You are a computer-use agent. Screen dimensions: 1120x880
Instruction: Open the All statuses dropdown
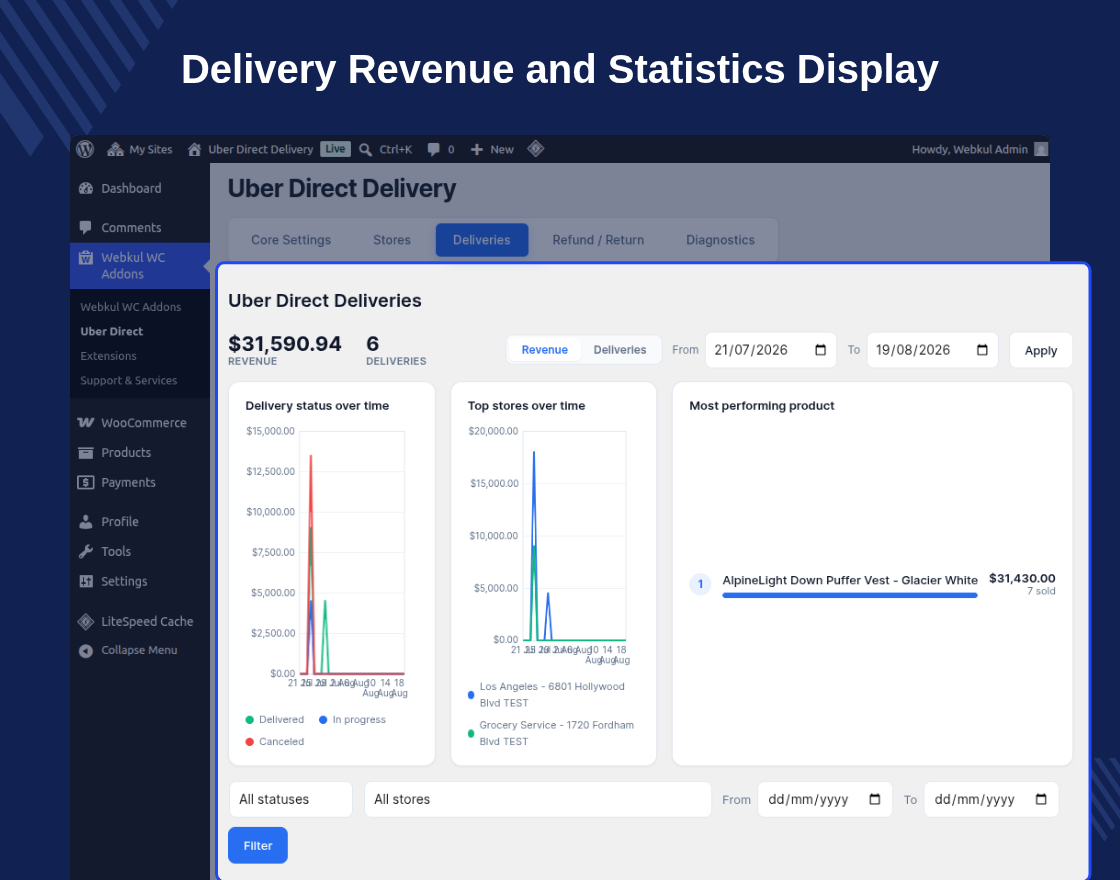291,799
